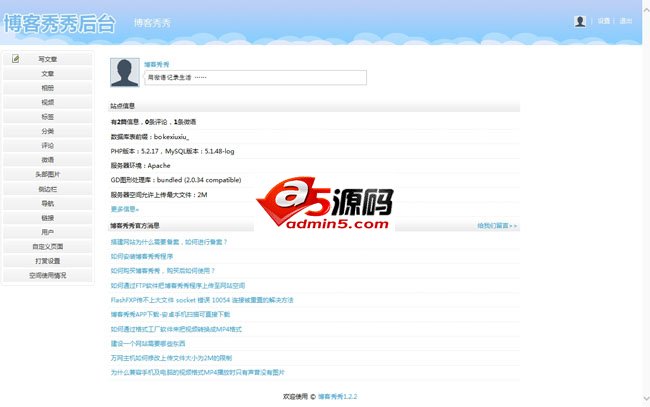650x407 pixels.
Task: Open the 链接 links menu item
Action: pos(48,218)
